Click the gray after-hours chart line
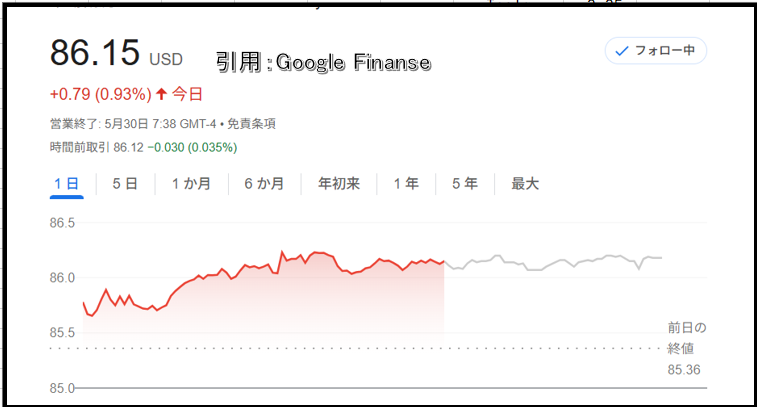The height and width of the screenshot is (407, 757). click(553, 262)
